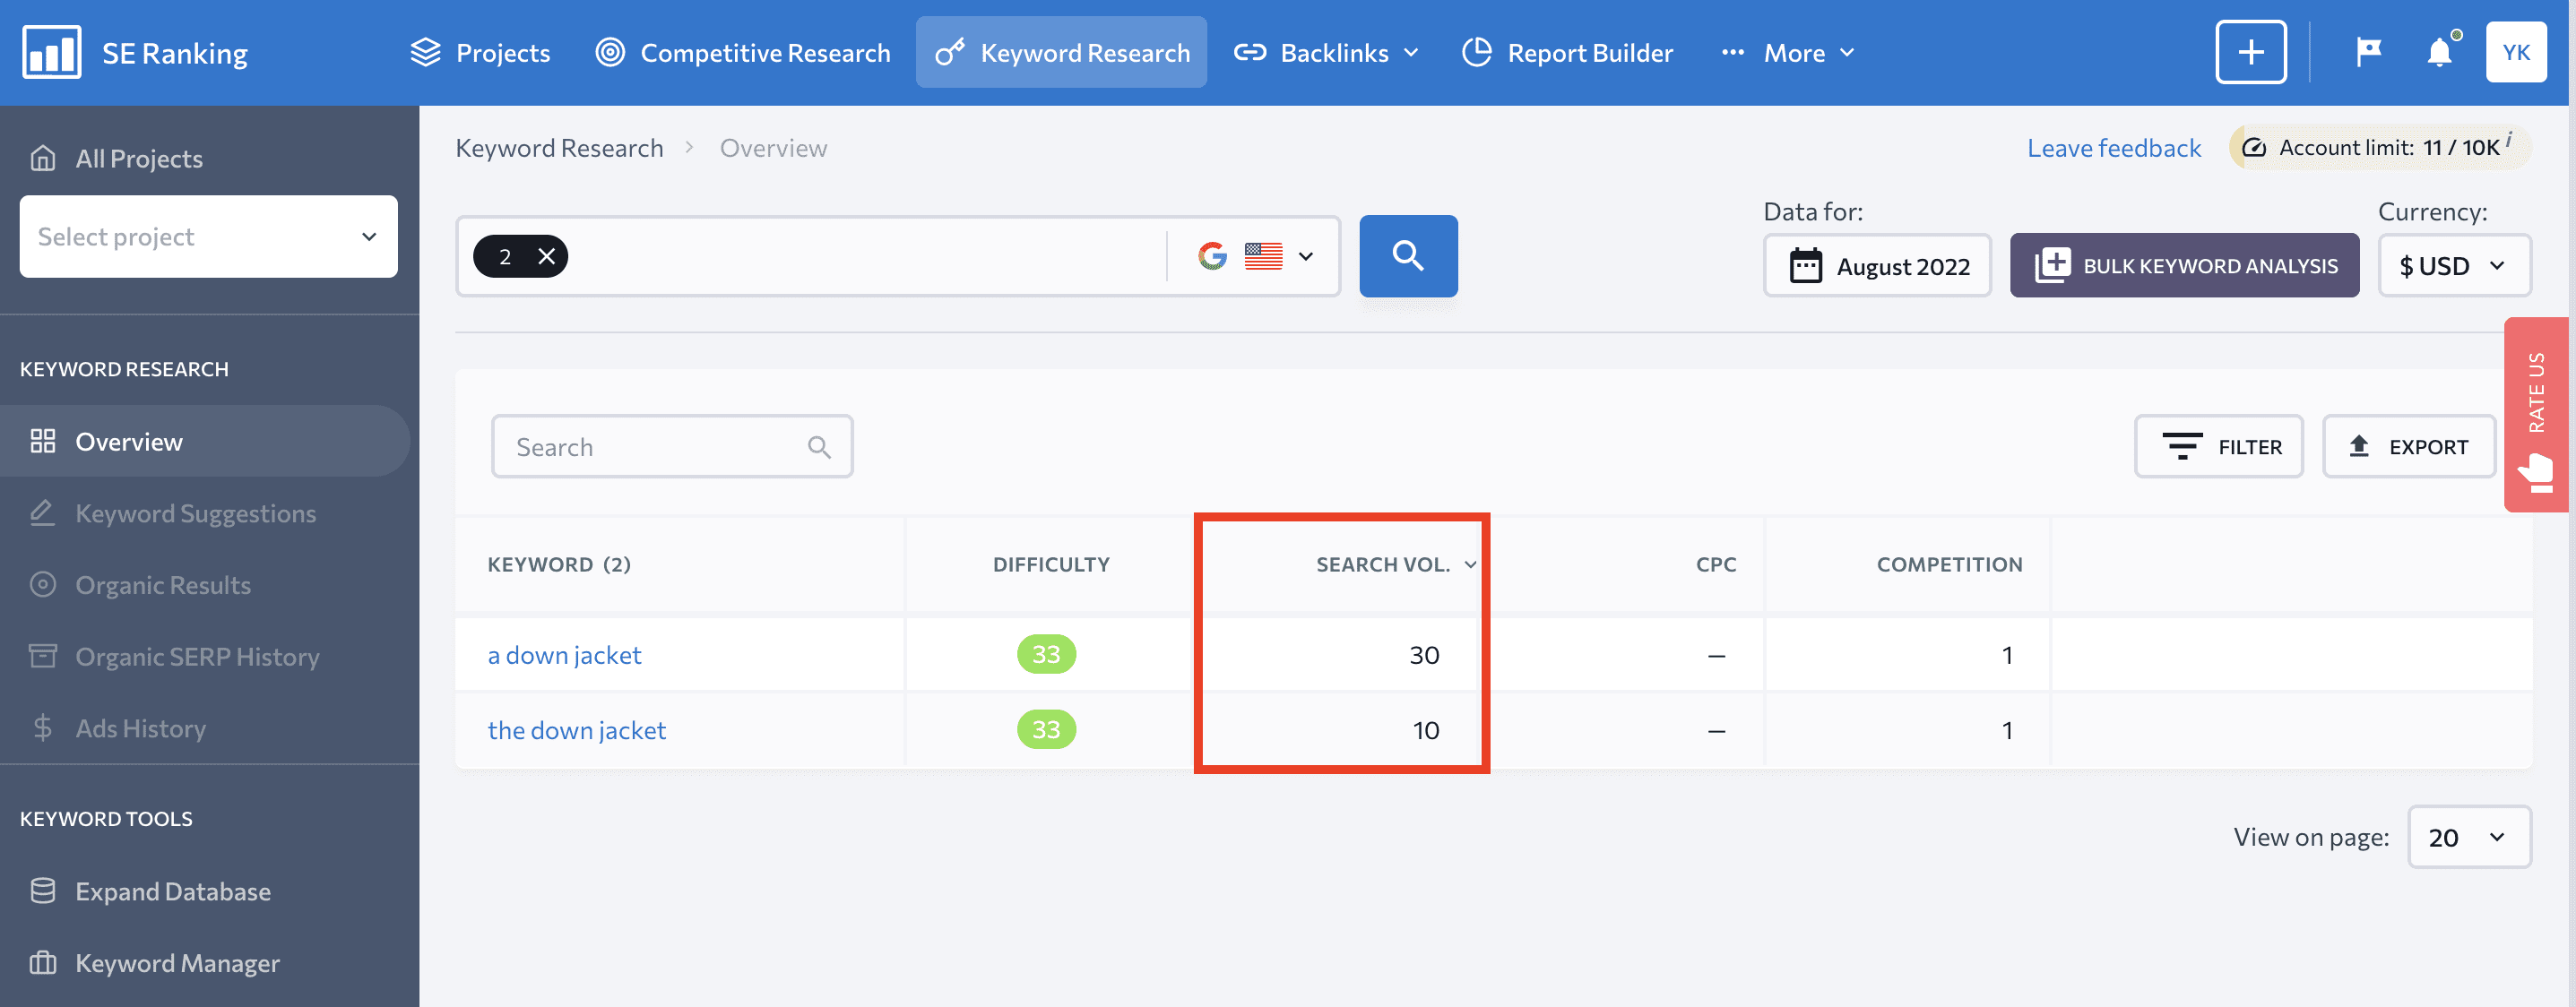Open the Organic Results section

tap(162, 581)
